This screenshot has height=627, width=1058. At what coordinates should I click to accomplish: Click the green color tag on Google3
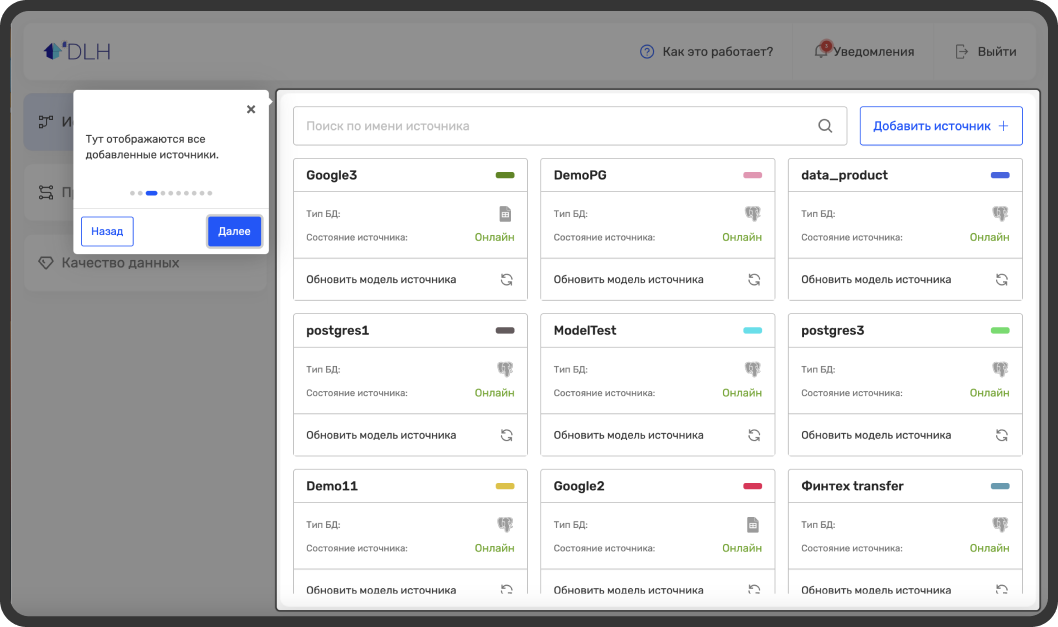tap(505, 175)
